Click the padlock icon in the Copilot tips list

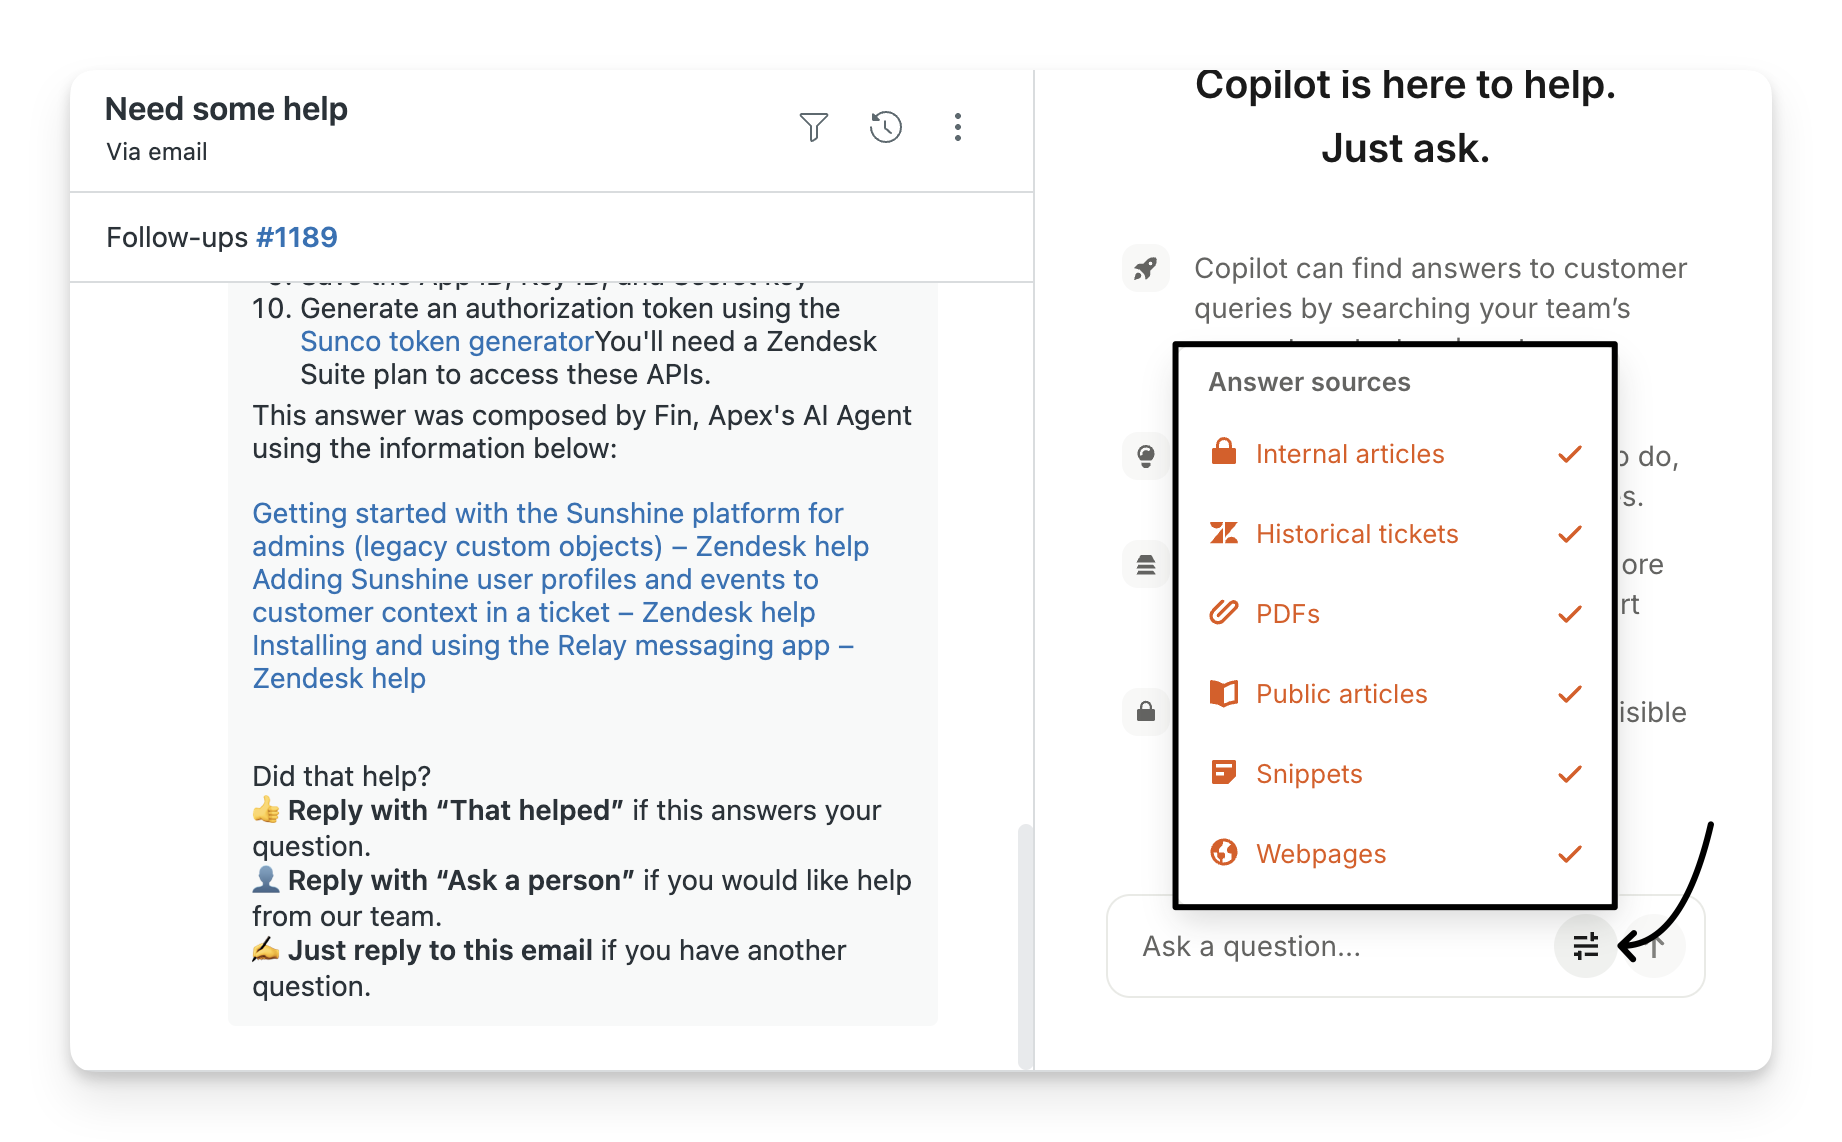pyautogui.click(x=1145, y=712)
